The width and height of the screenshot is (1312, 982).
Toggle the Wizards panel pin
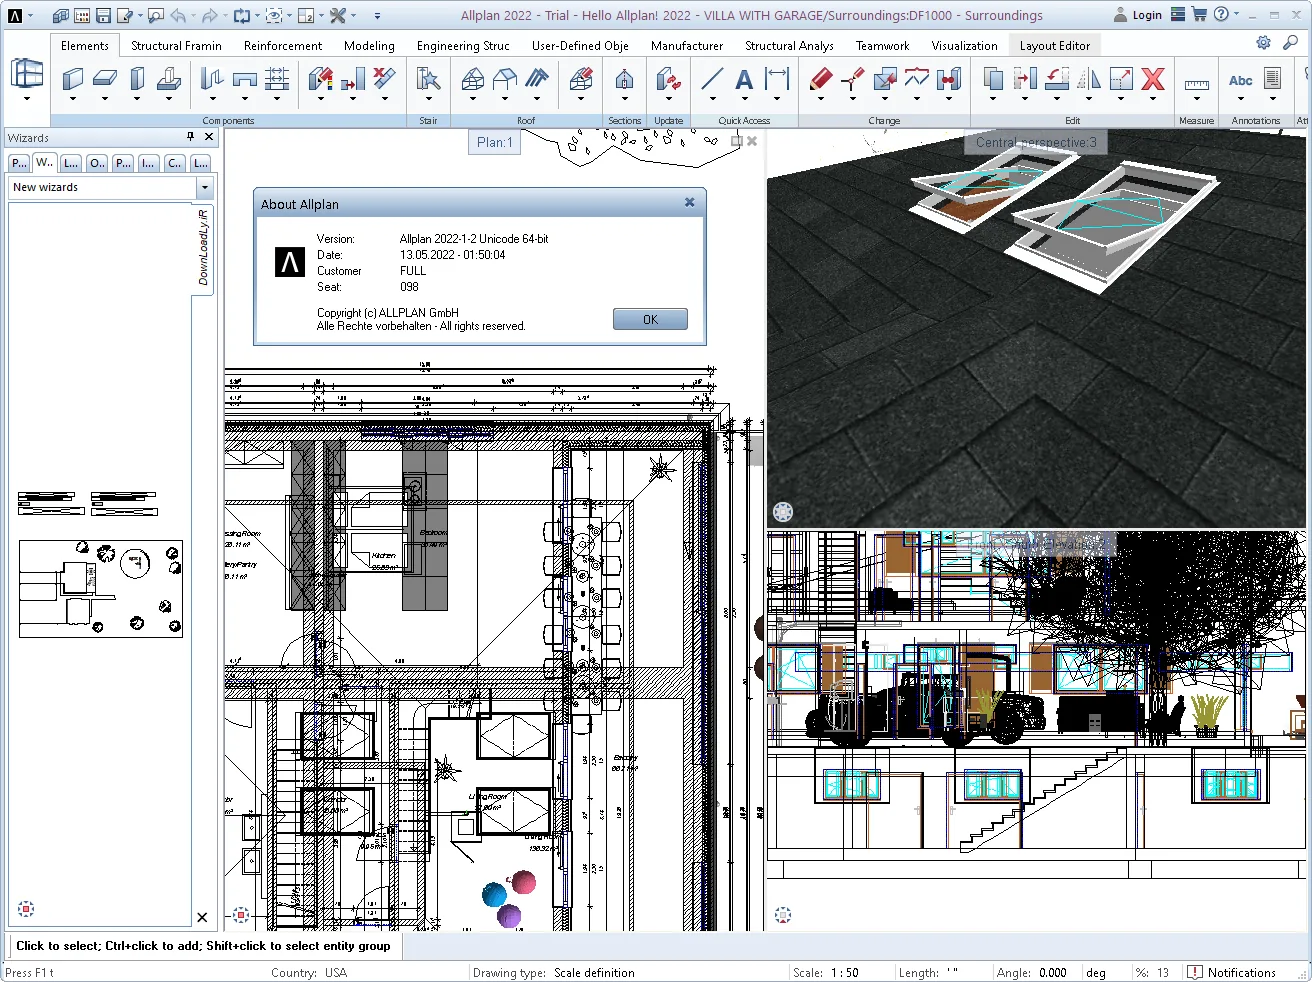click(x=190, y=137)
